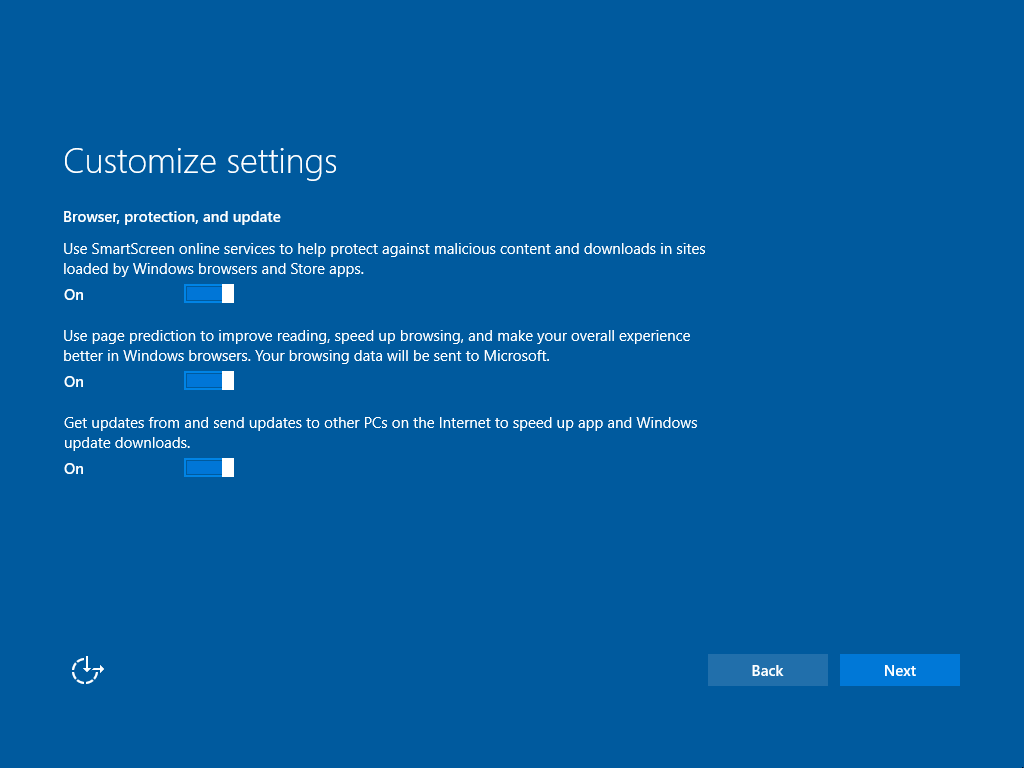Click 'Browser, protection, and update' section title
The height and width of the screenshot is (768, 1024).
tap(172, 217)
